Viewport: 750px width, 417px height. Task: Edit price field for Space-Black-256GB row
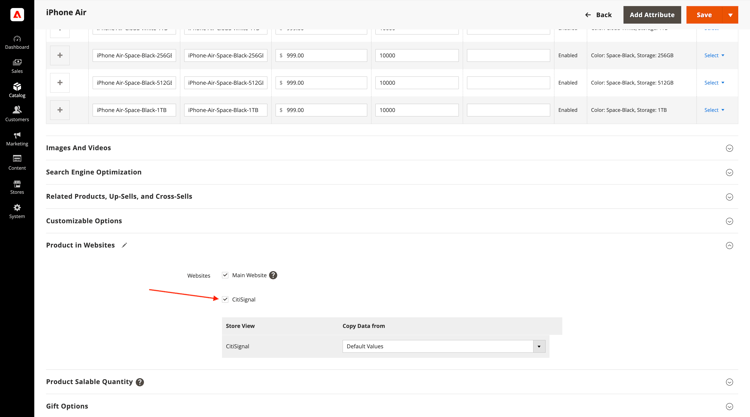(321, 55)
